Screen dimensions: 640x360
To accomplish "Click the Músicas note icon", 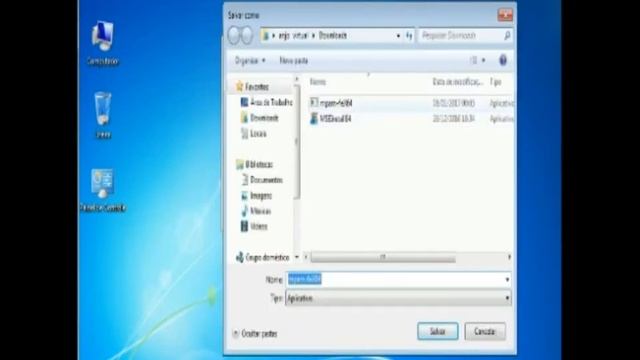I will (244, 211).
